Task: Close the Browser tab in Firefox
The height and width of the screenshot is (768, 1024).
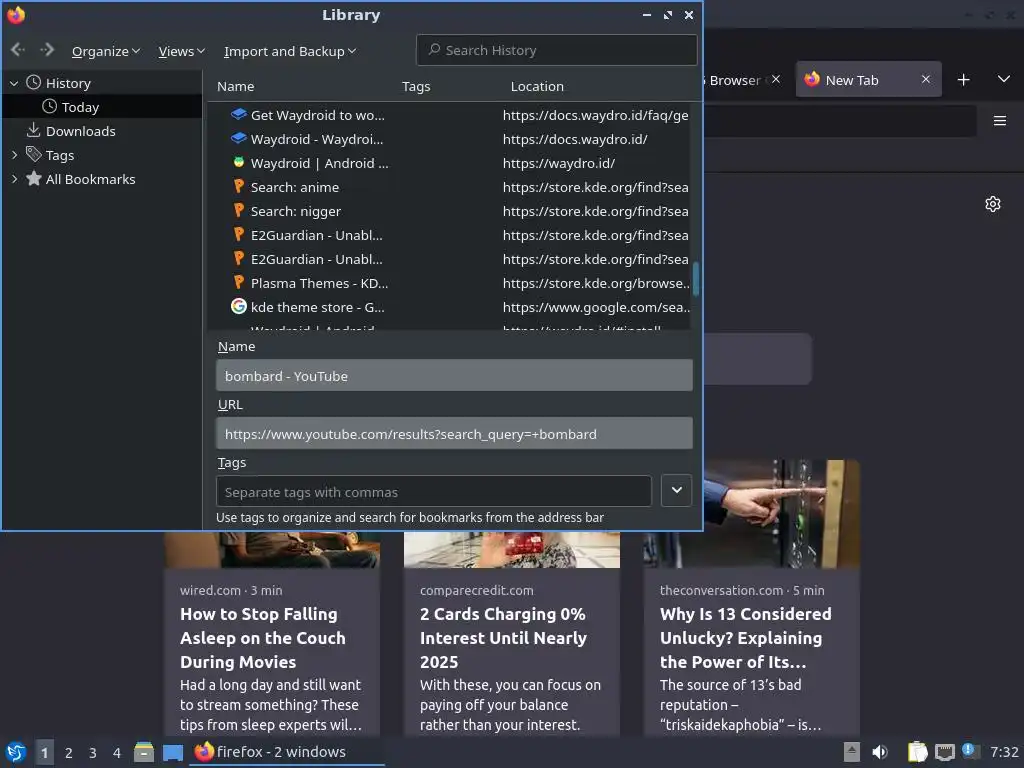Action: click(776, 79)
